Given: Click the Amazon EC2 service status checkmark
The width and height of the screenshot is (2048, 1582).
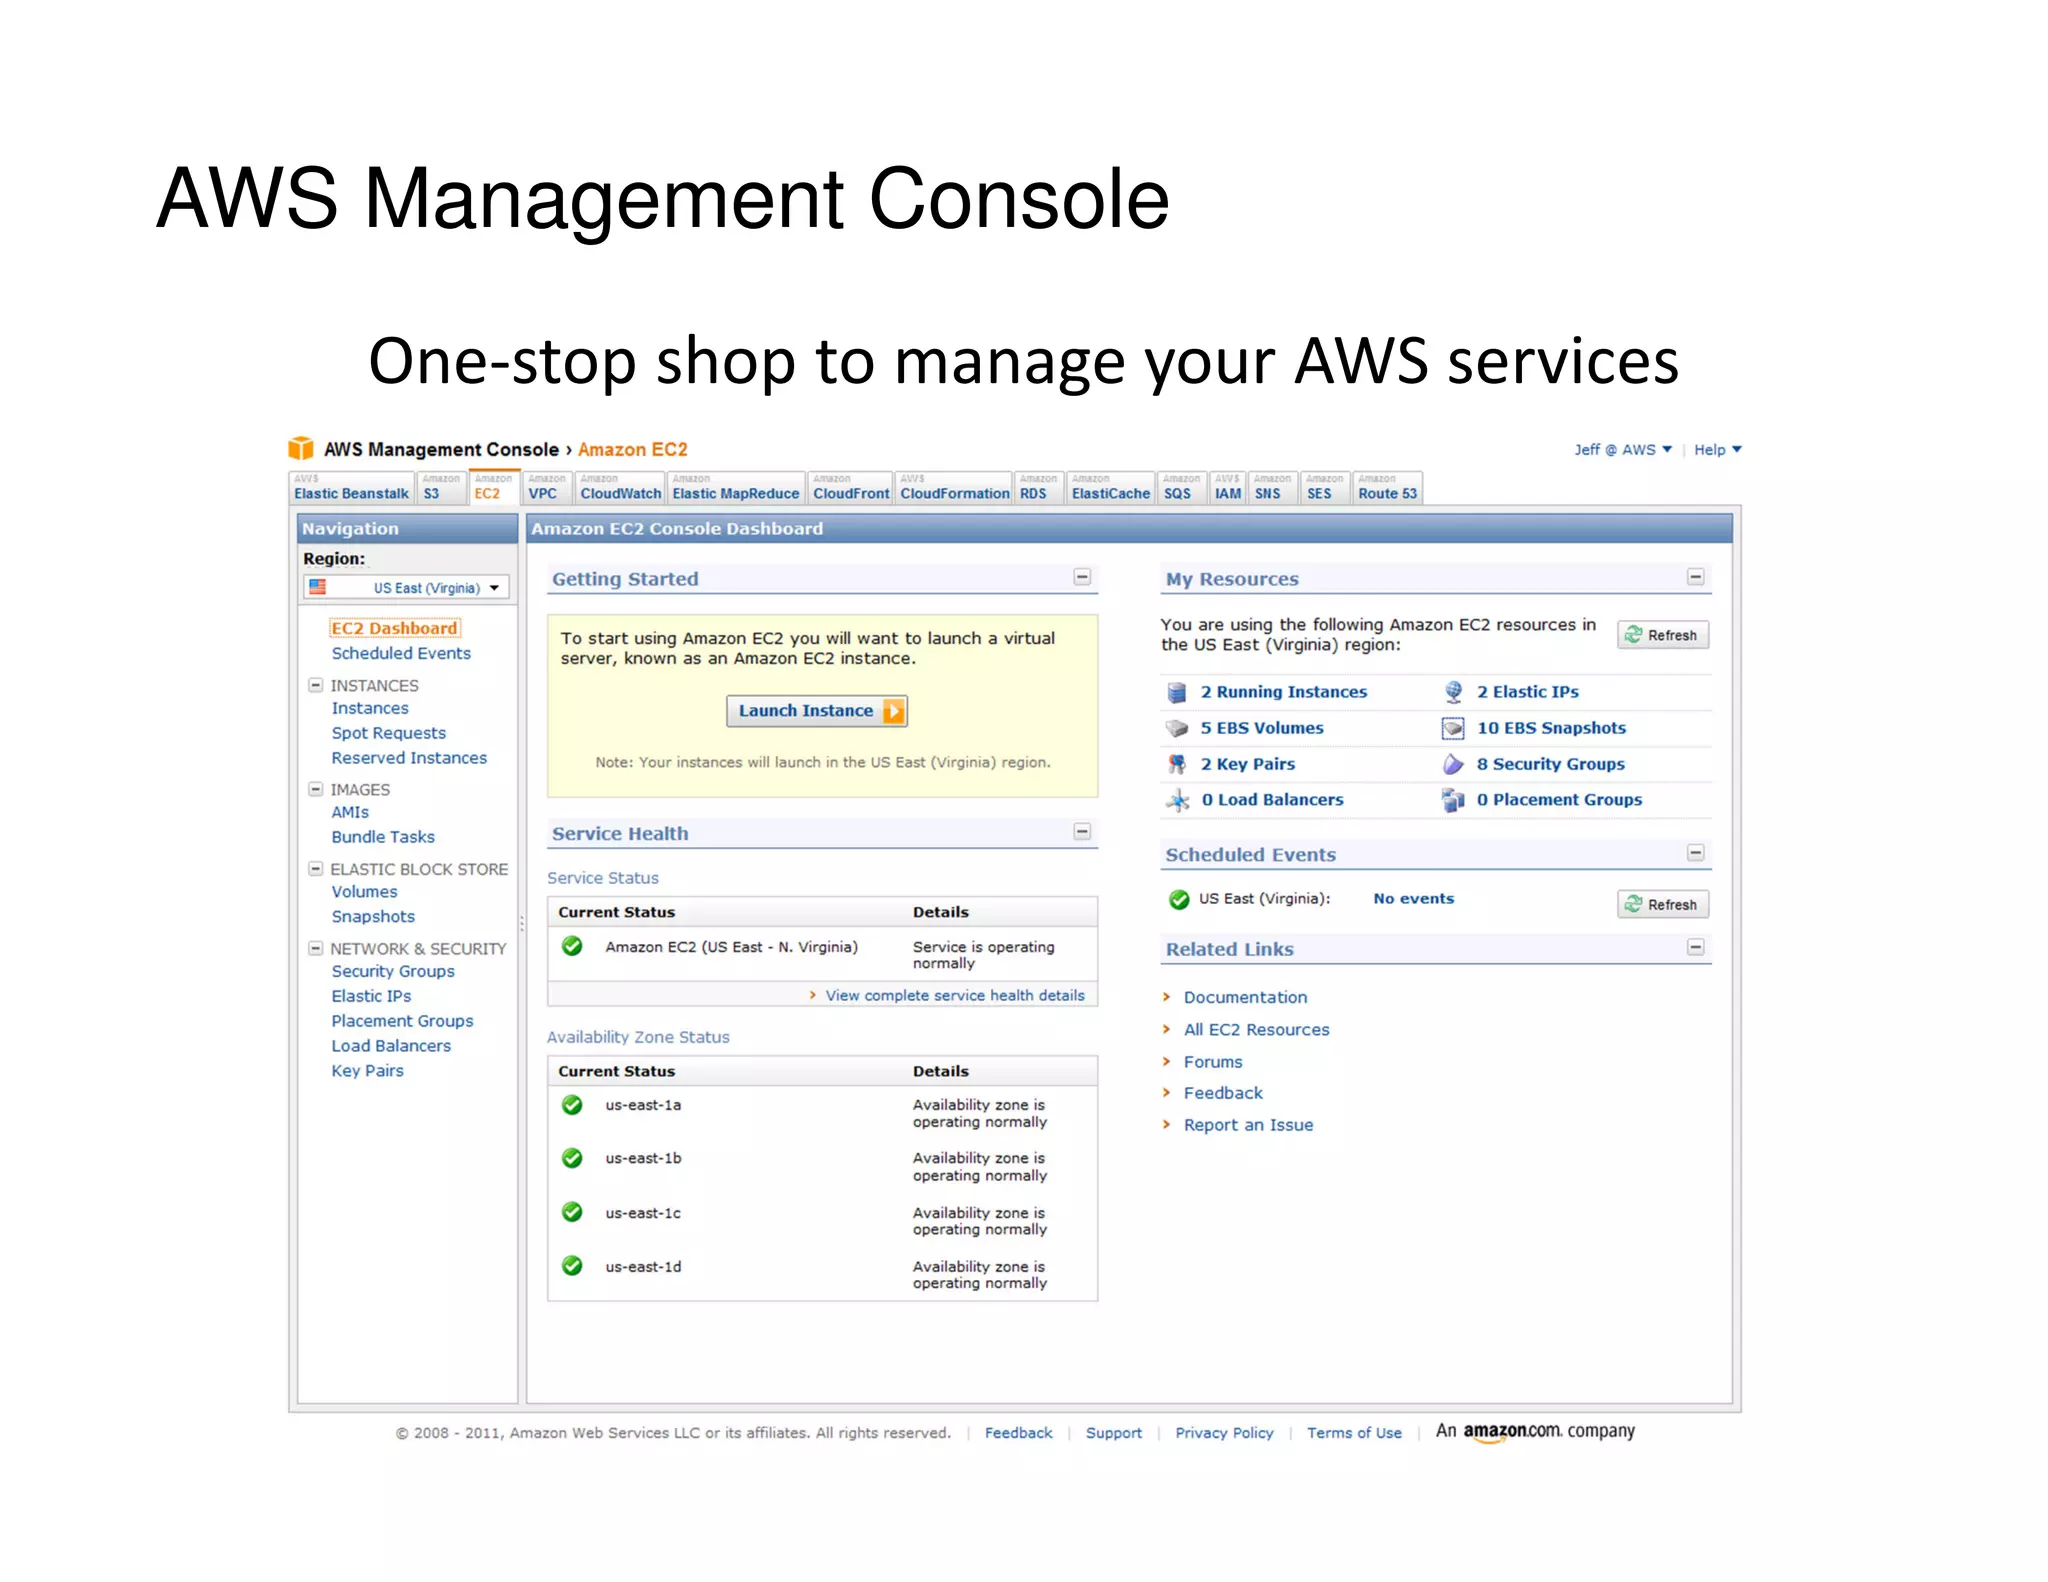Looking at the screenshot, I should click(x=572, y=946).
